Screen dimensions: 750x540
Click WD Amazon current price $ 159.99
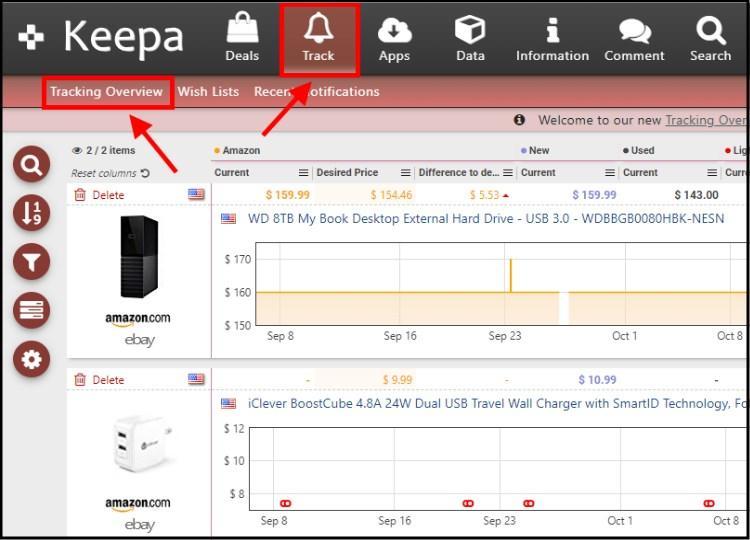tap(287, 195)
